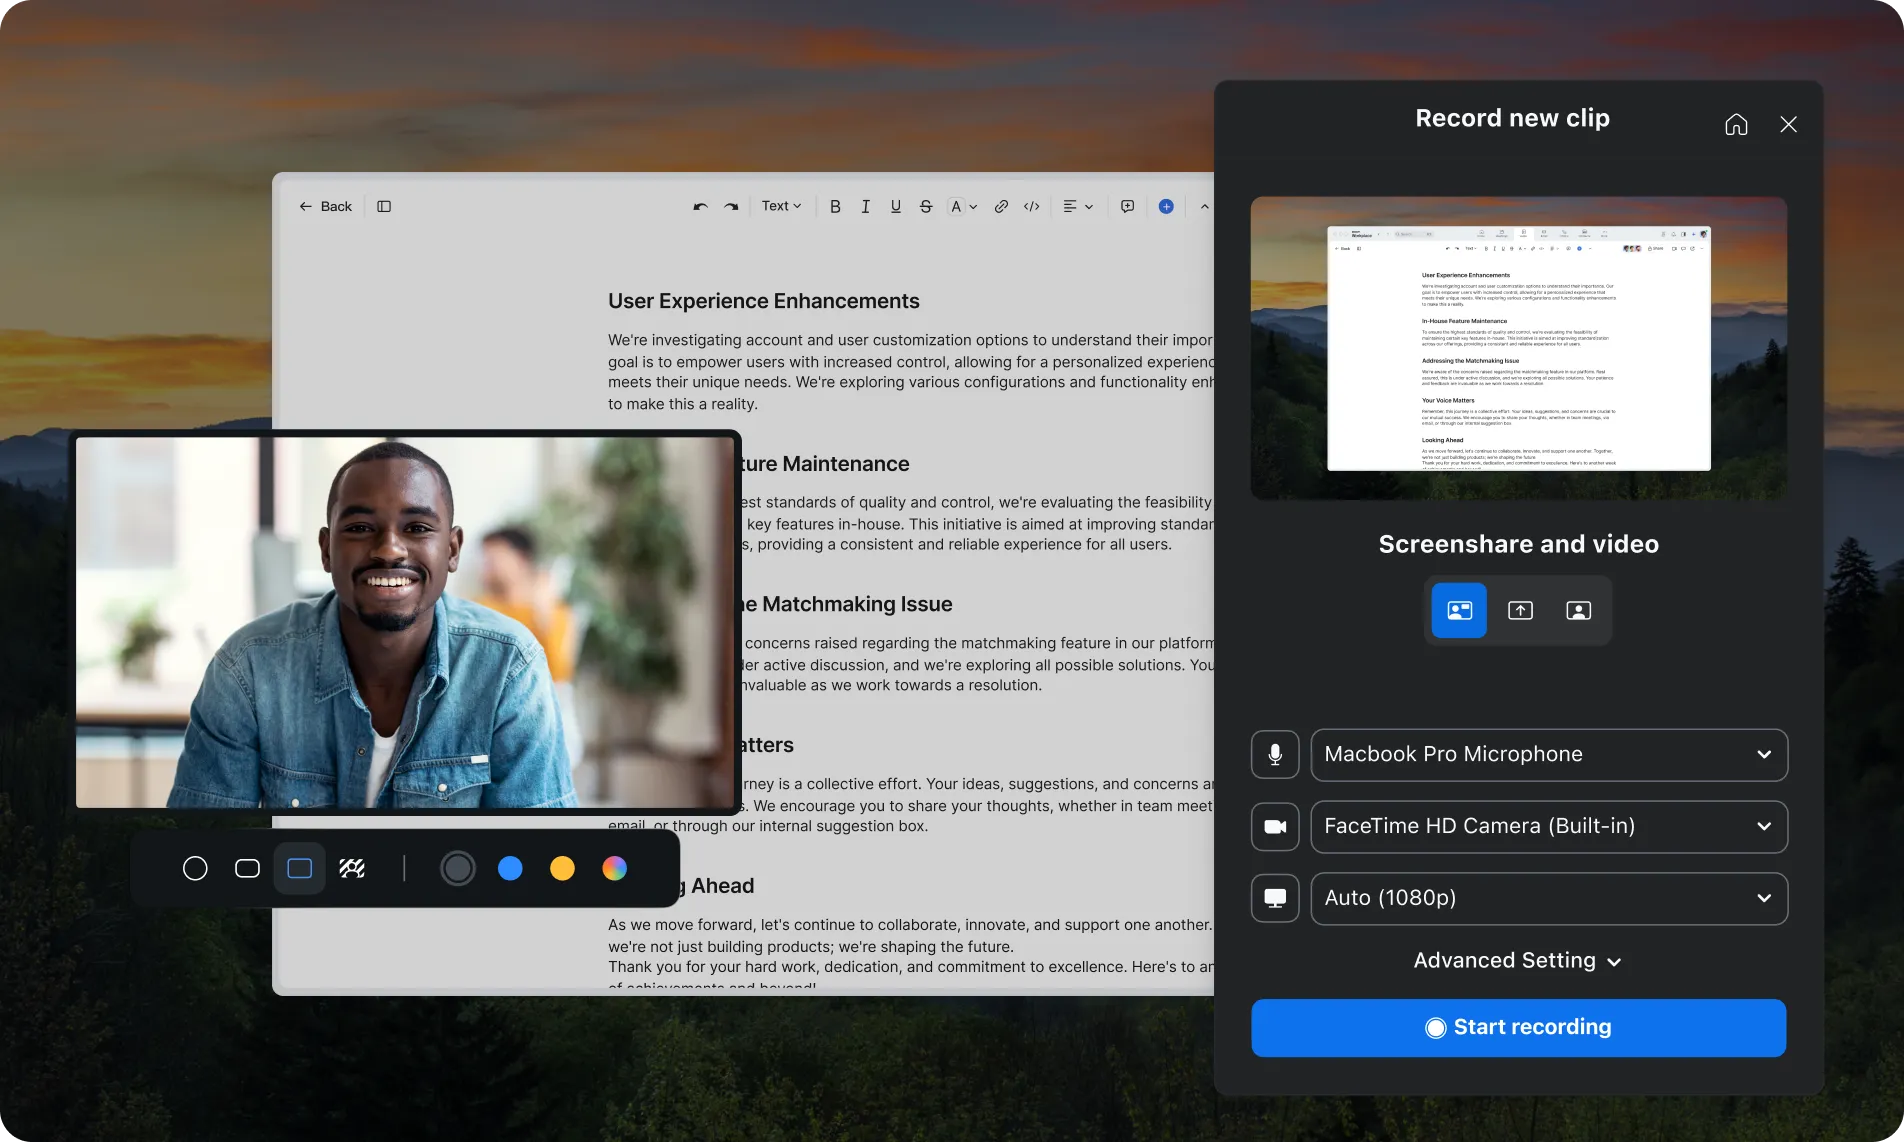Click the home icon in recording panel
Viewport: 1904px width, 1142px height.
click(1736, 124)
